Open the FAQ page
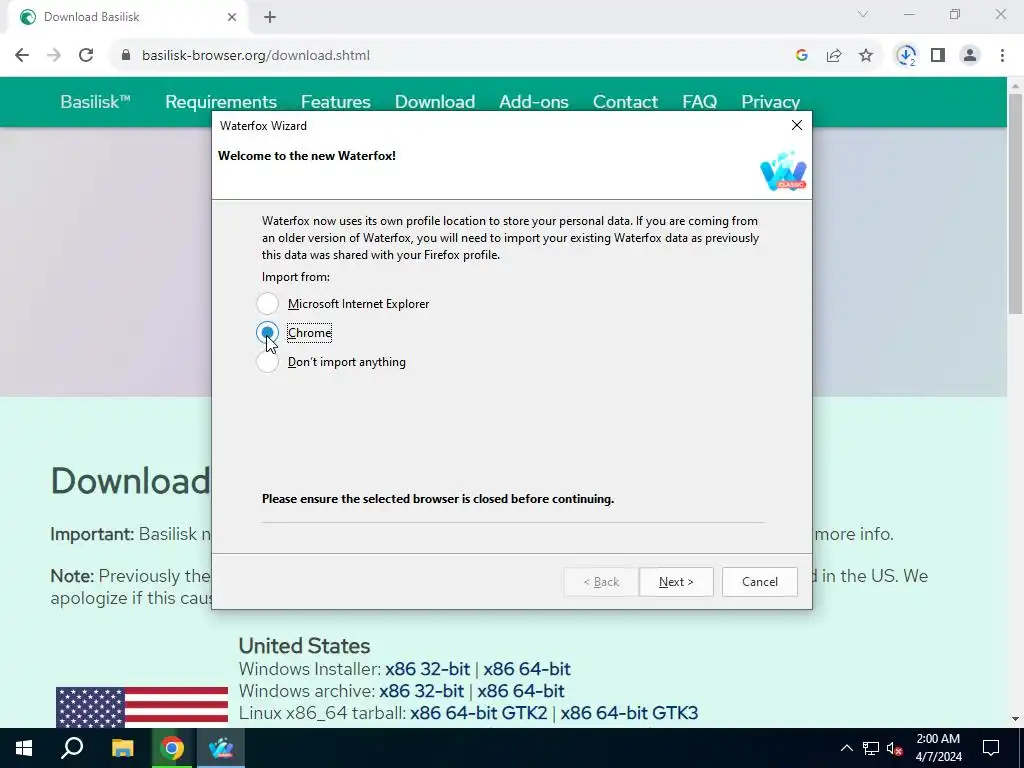This screenshot has height=768, width=1024. pyautogui.click(x=699, y=102)
